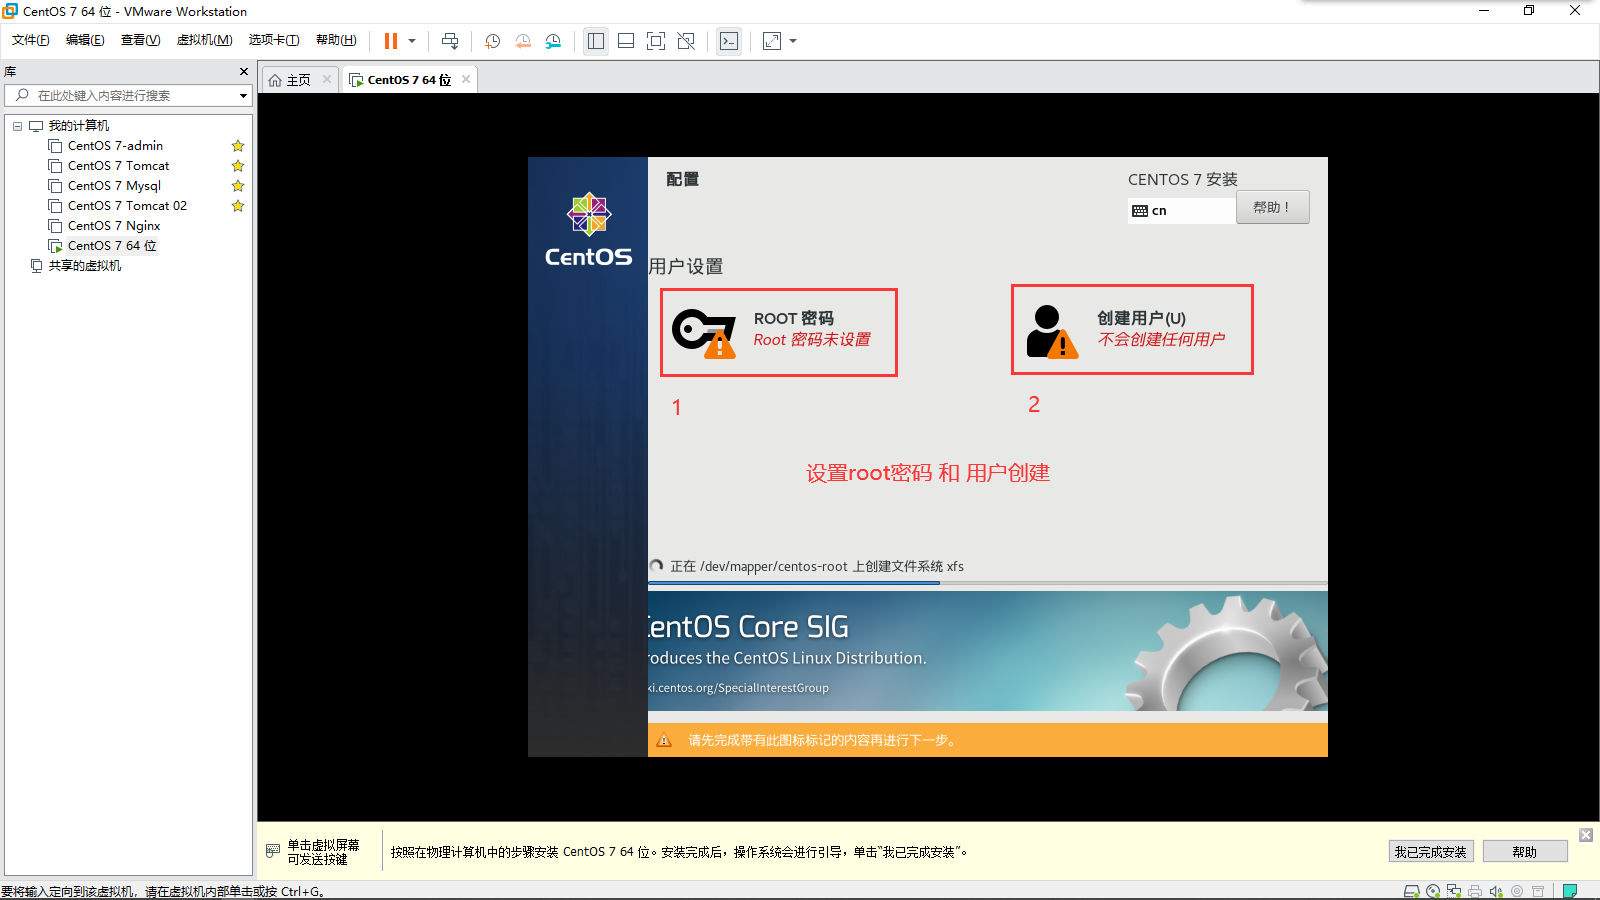The height and width of the screenshot is (900, 1600).
Task: Toggle favorite star for CentOS 7 Tomcat 02
Action: [238, 206]
